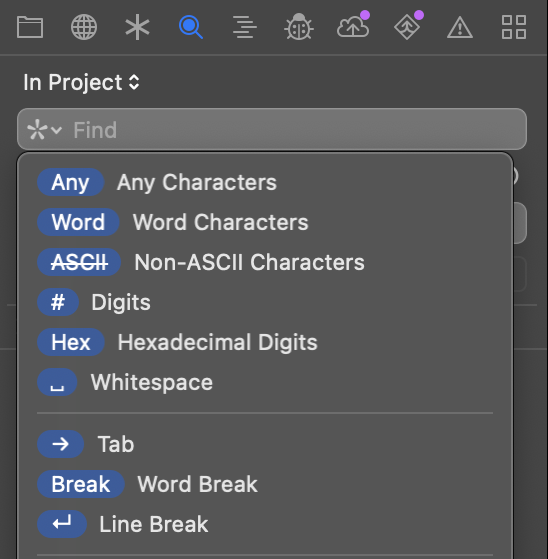Open the grid of sidebar panels
This screenshot has height=559, width=548.
[x=514, y=27]
